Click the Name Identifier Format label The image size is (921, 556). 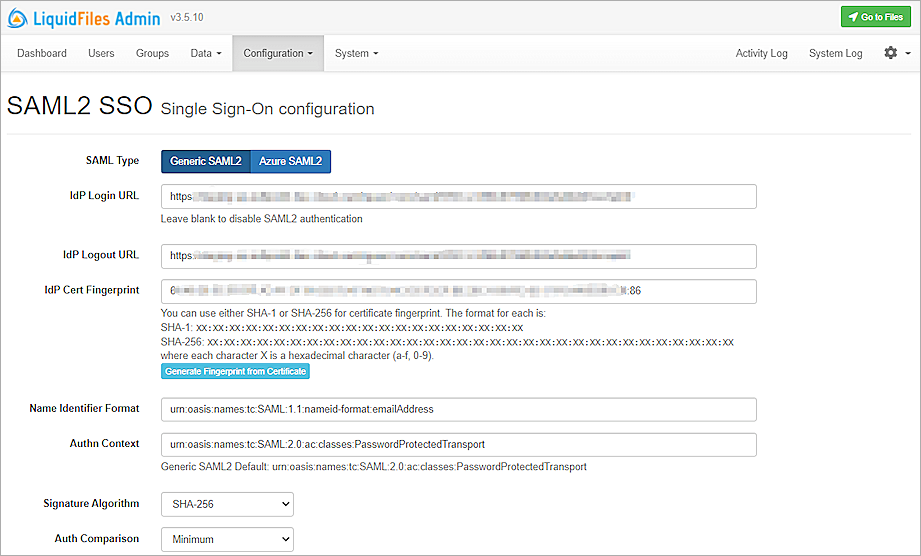pyautogui.click(x=85, y=408)
